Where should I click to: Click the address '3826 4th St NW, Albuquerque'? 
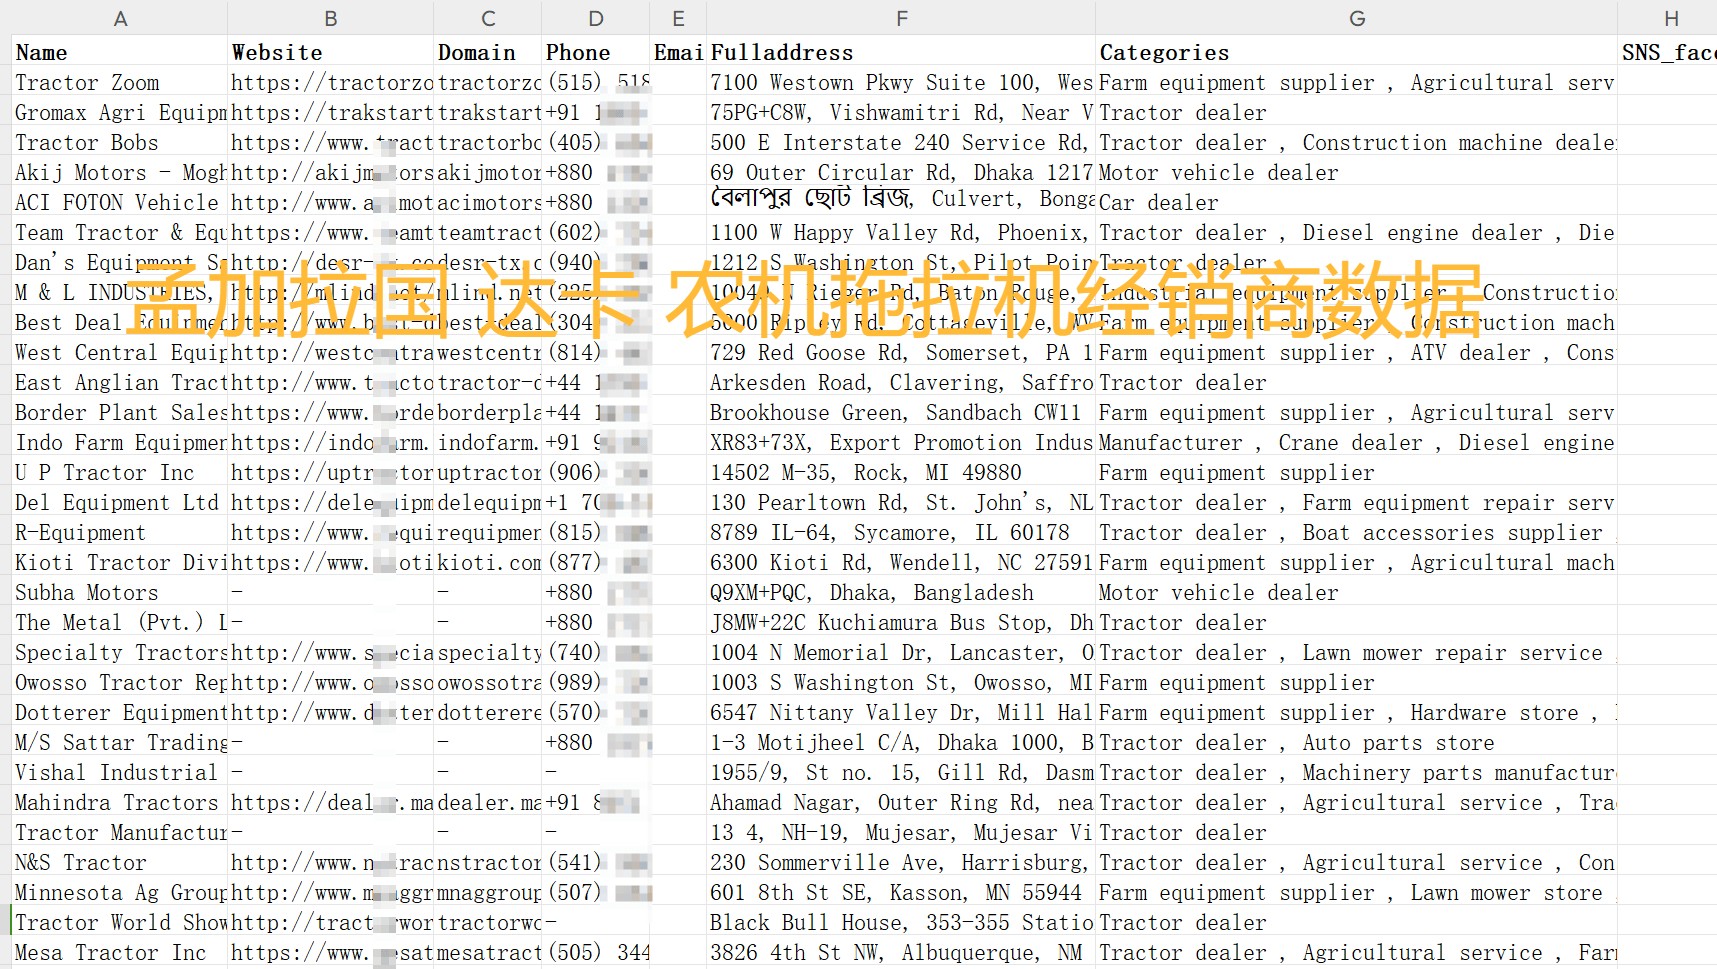[901, 952]
